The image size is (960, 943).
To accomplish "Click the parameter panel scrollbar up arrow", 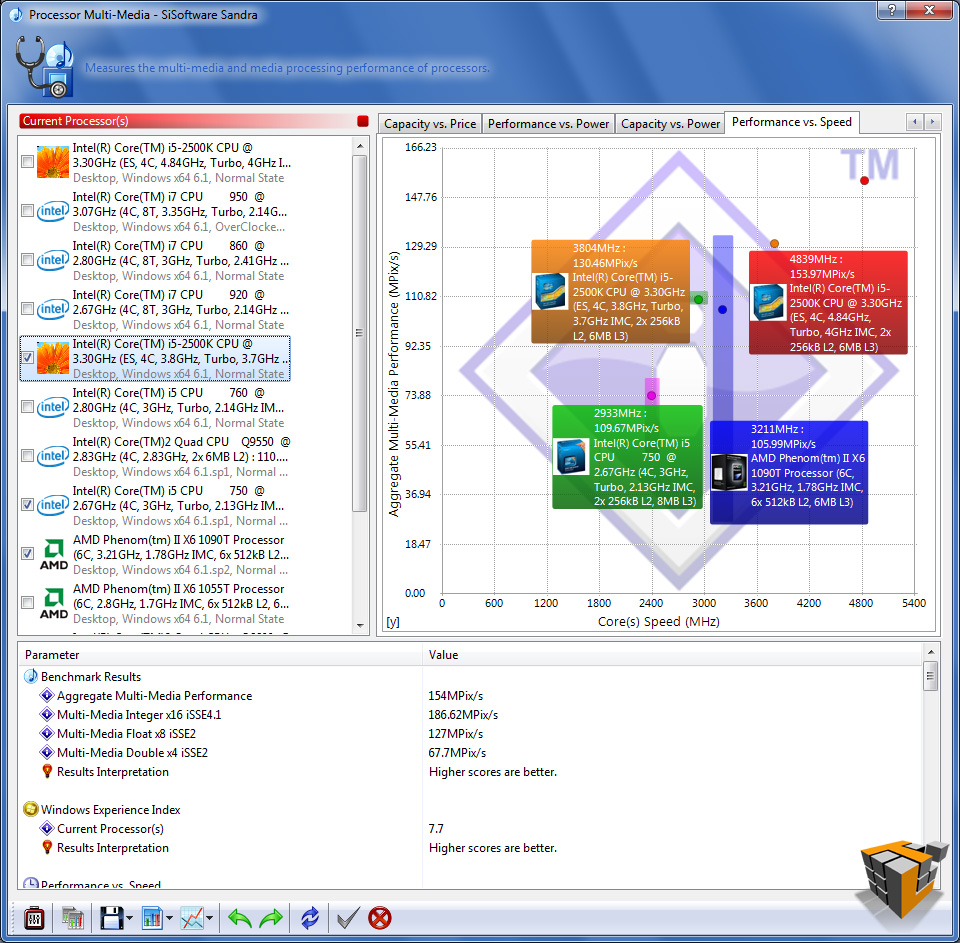I will pos(931,652).
